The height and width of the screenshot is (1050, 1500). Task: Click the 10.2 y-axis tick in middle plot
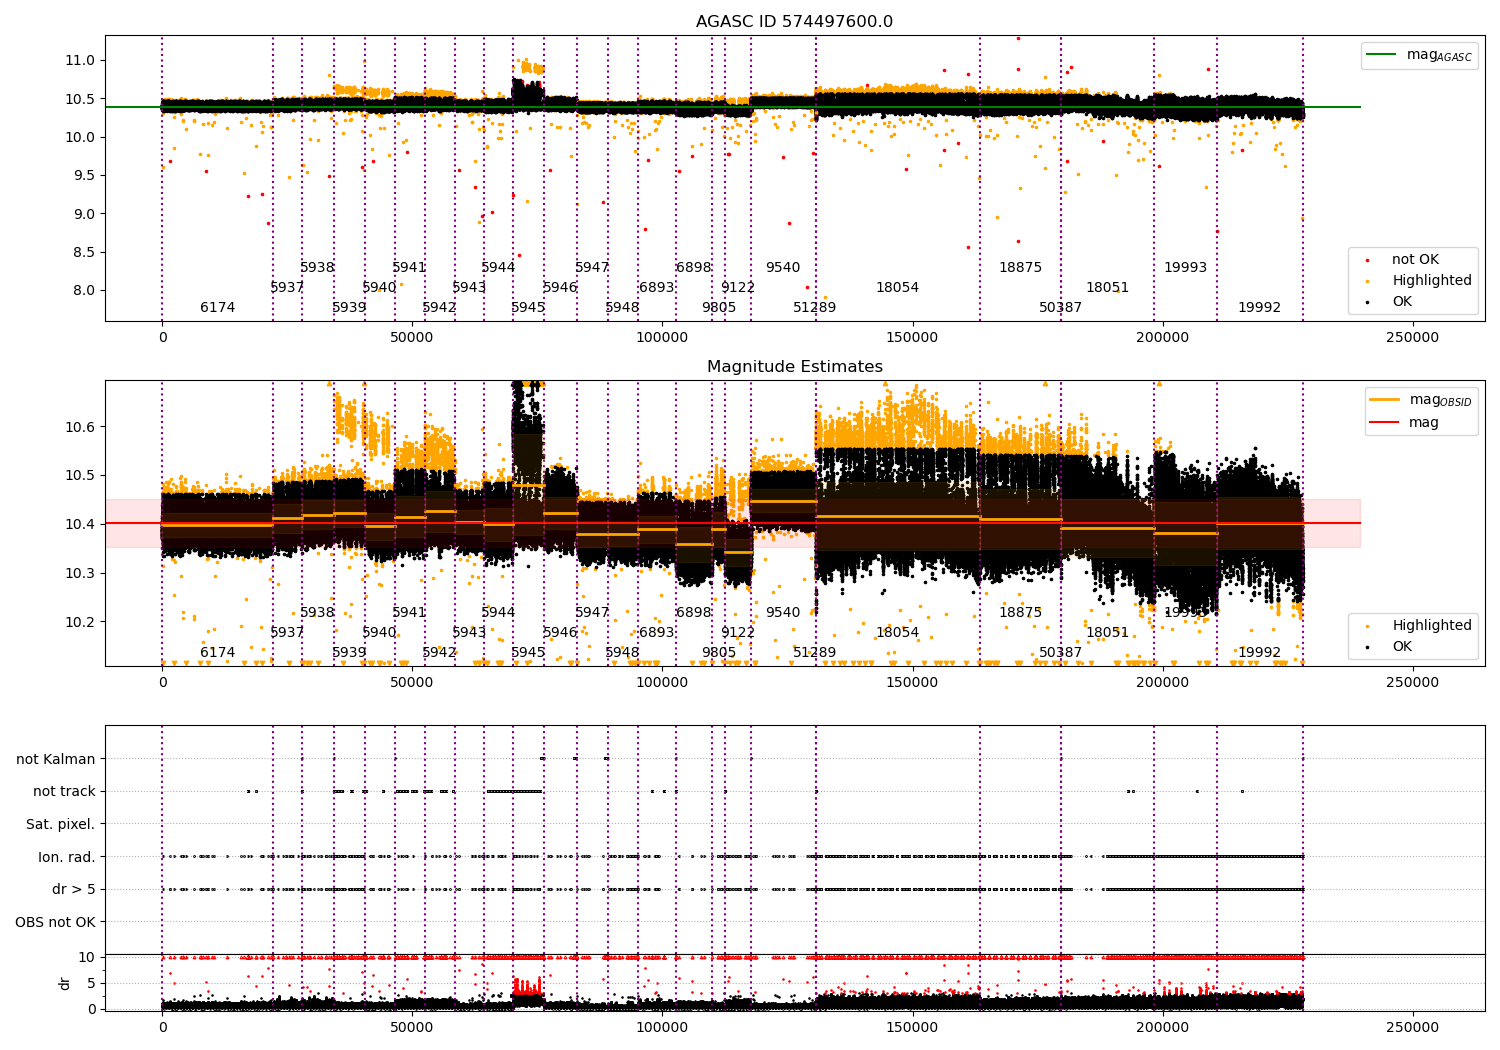[80, 621]
